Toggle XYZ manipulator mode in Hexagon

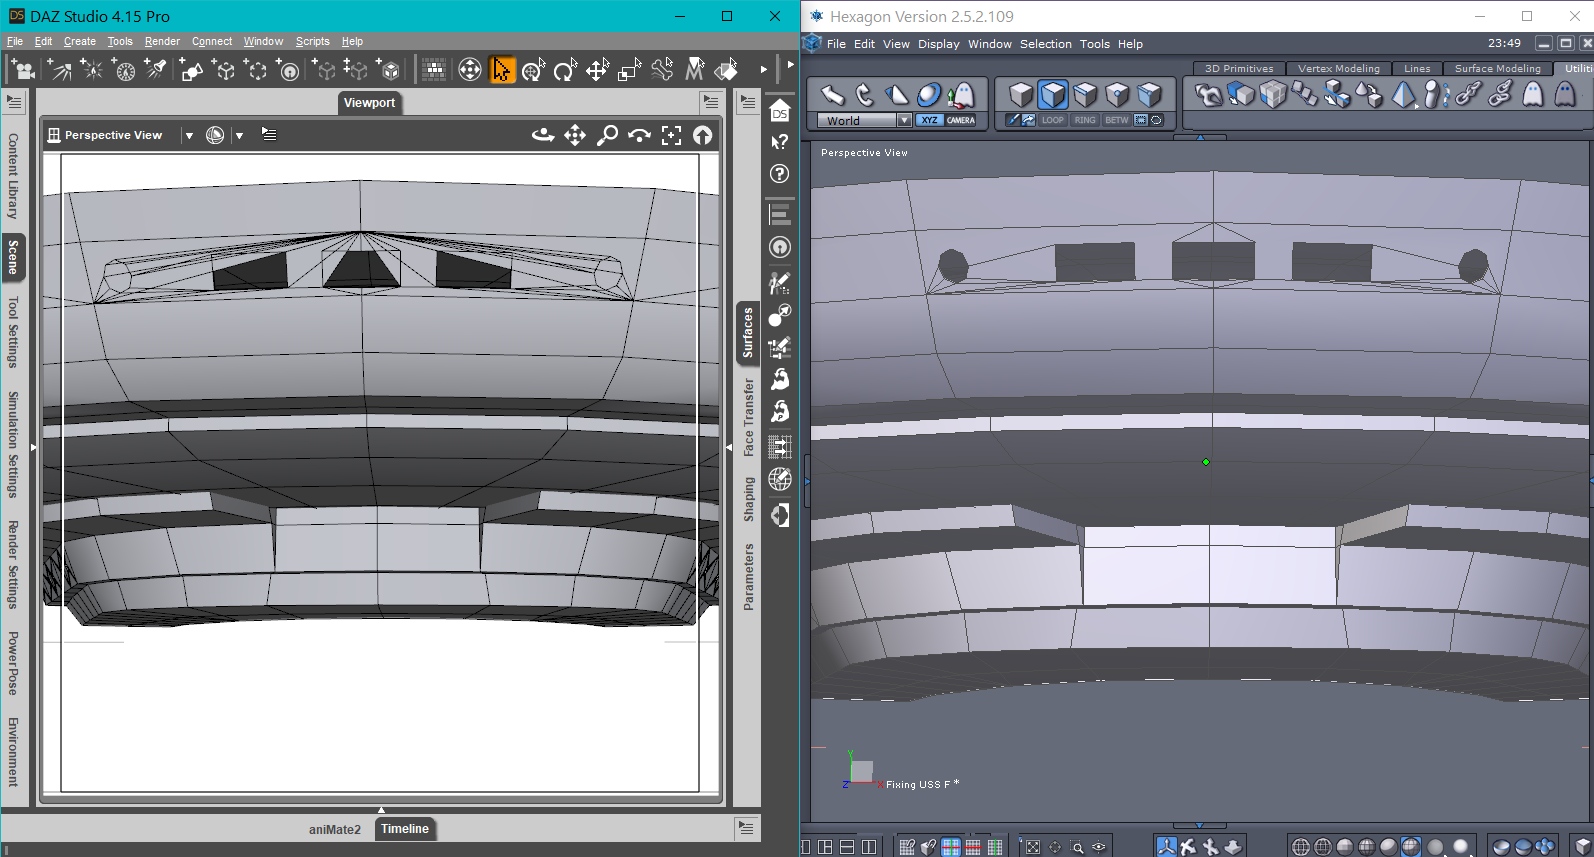coord(929,120)
